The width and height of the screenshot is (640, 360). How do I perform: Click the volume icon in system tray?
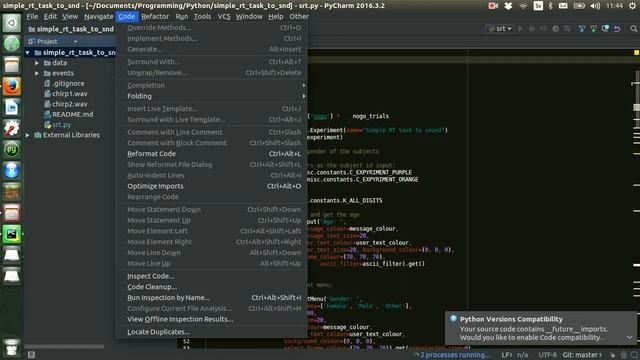pos(596,6)
